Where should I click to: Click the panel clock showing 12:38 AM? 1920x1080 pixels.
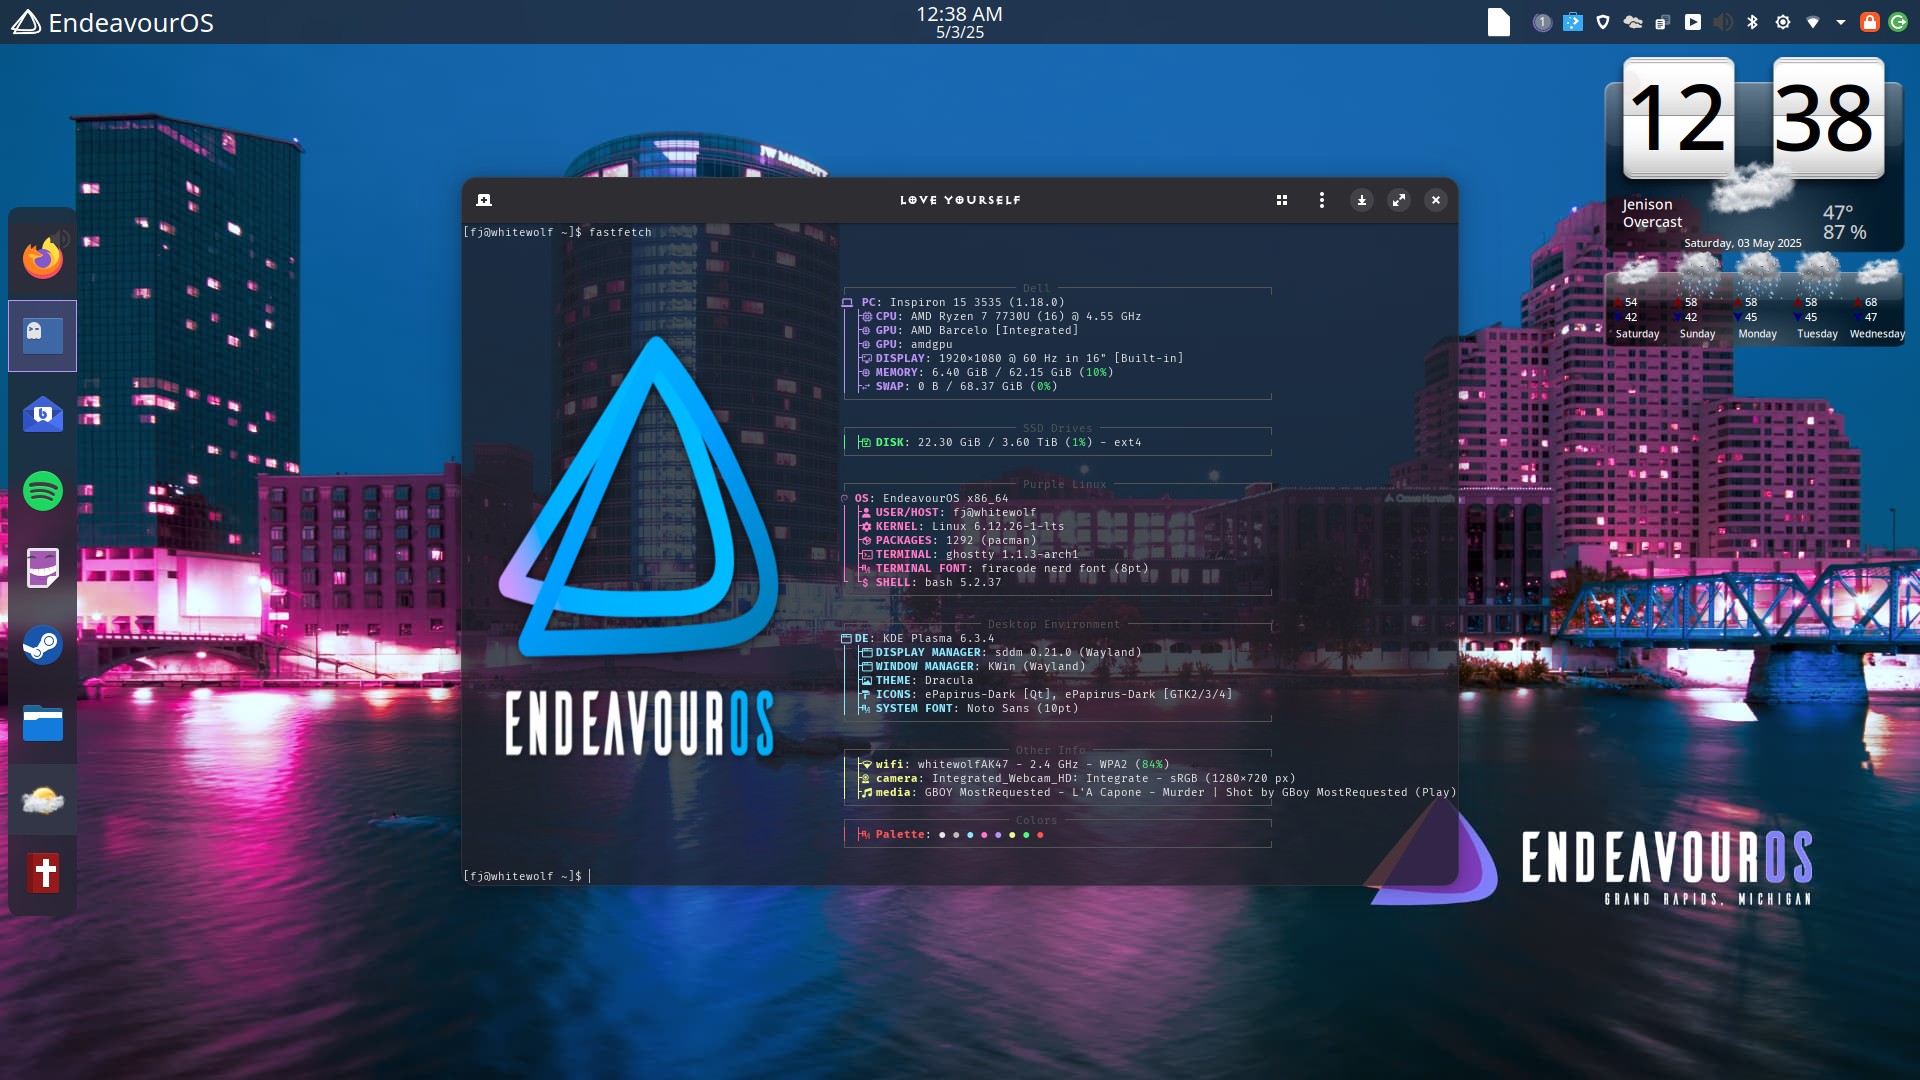[x=959, y=22]
